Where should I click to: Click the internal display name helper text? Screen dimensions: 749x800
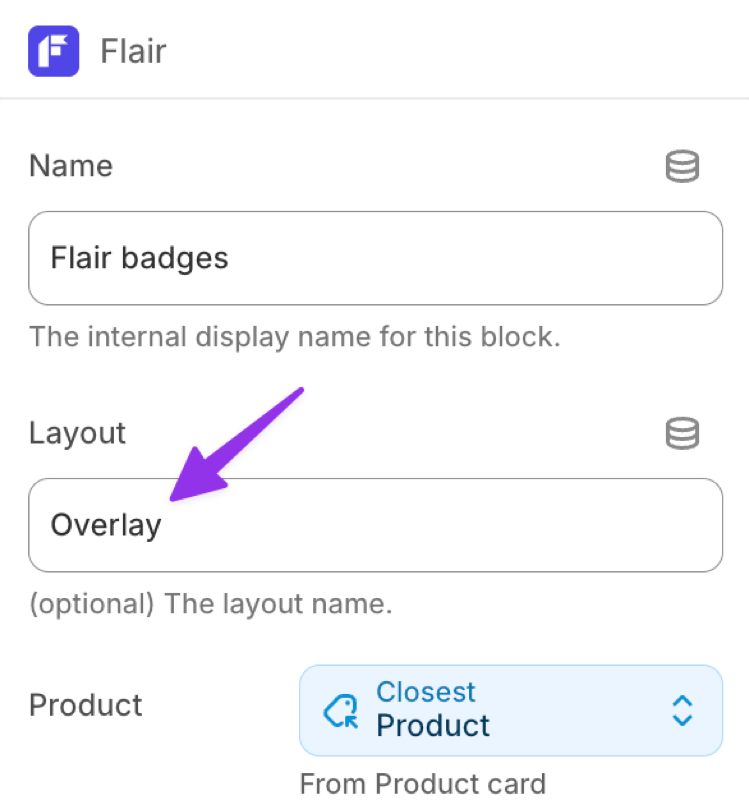tap(284, 337)
